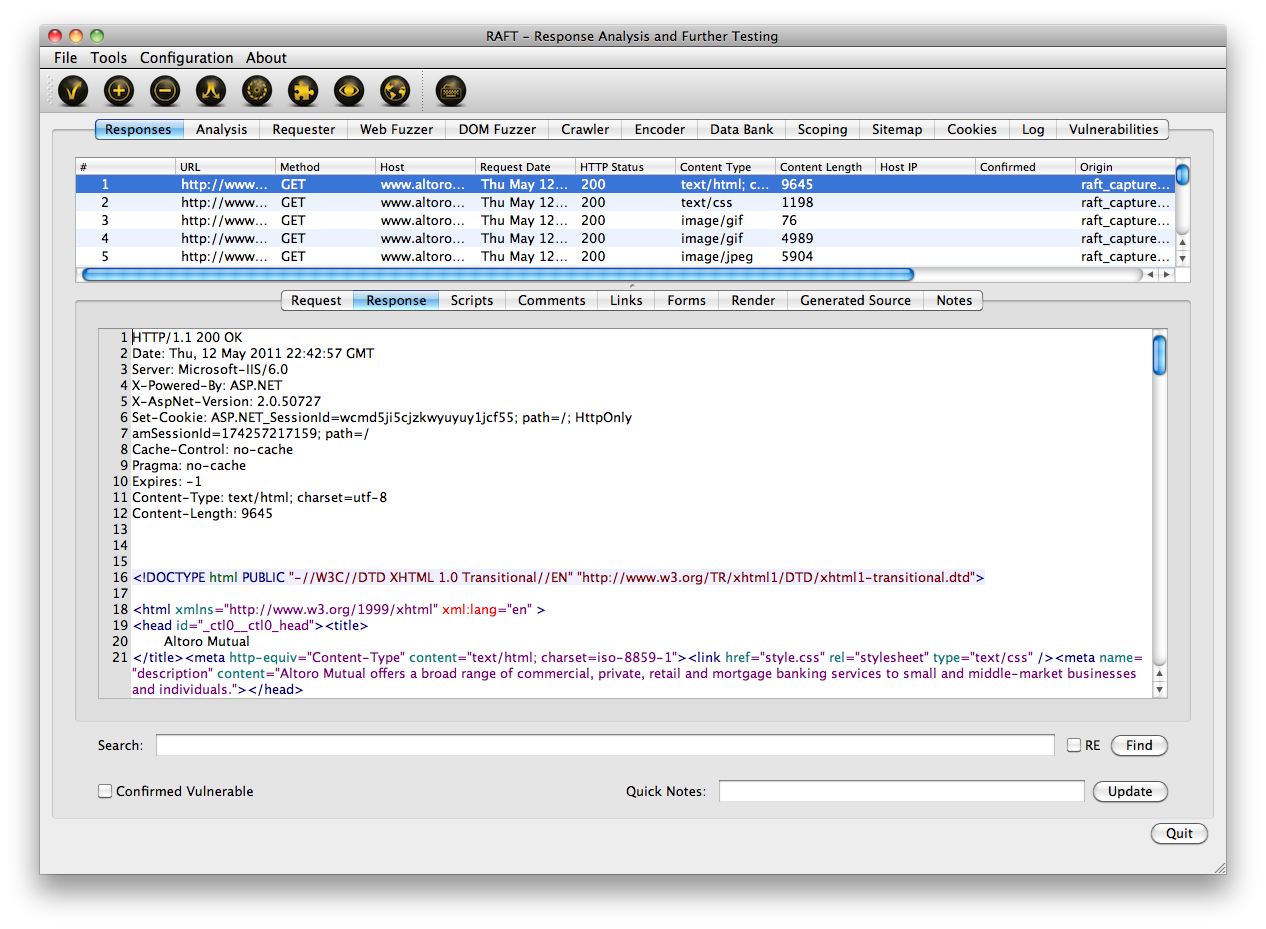Sort by the Method column header
The image size is (1266, 929).
tap(326, 167)
